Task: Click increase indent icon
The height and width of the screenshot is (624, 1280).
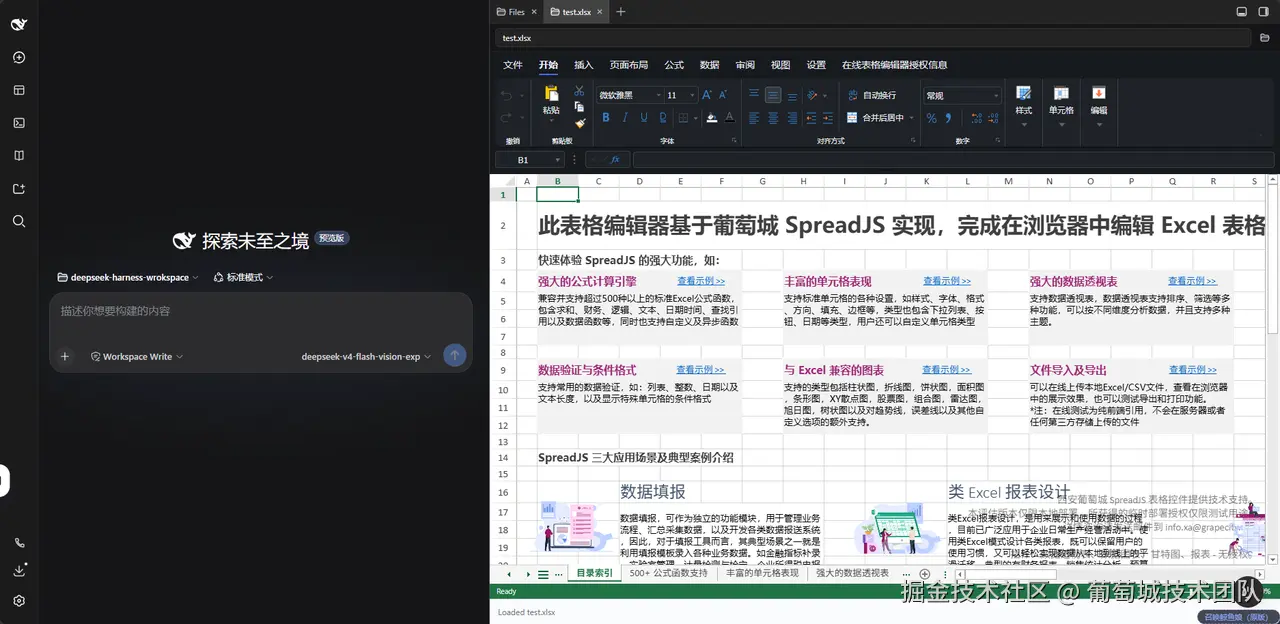Action: coord(828,117)
